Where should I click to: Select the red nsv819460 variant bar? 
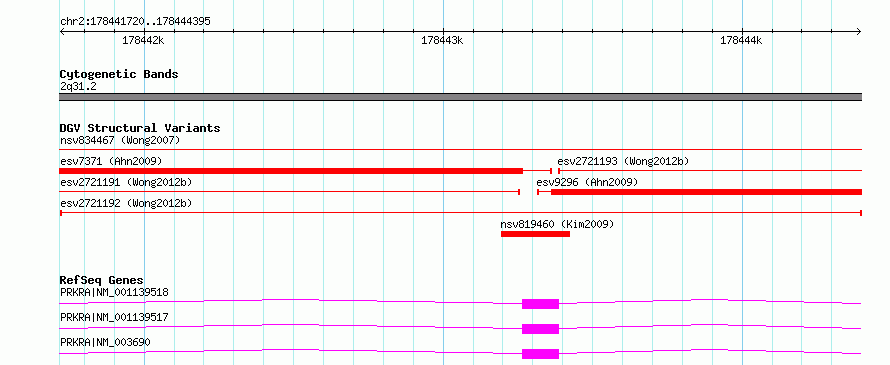[535, 234]
